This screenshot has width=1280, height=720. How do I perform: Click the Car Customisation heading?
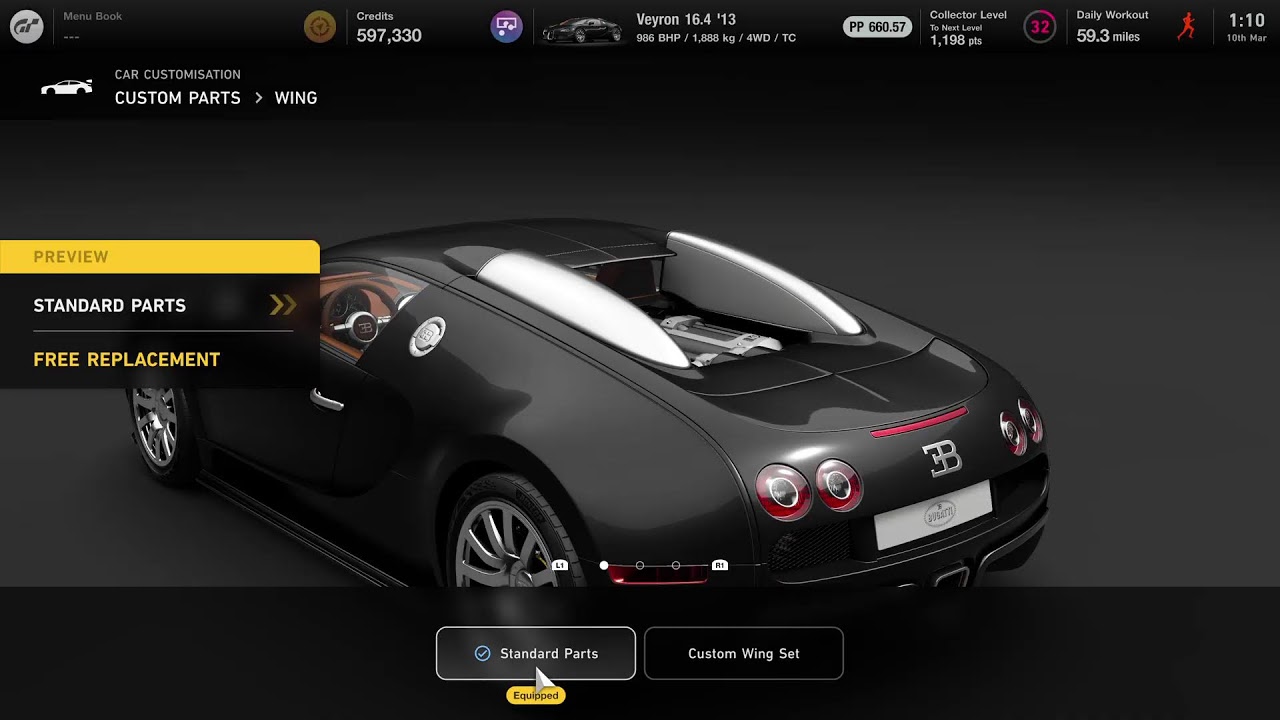(x=177, y=75)
